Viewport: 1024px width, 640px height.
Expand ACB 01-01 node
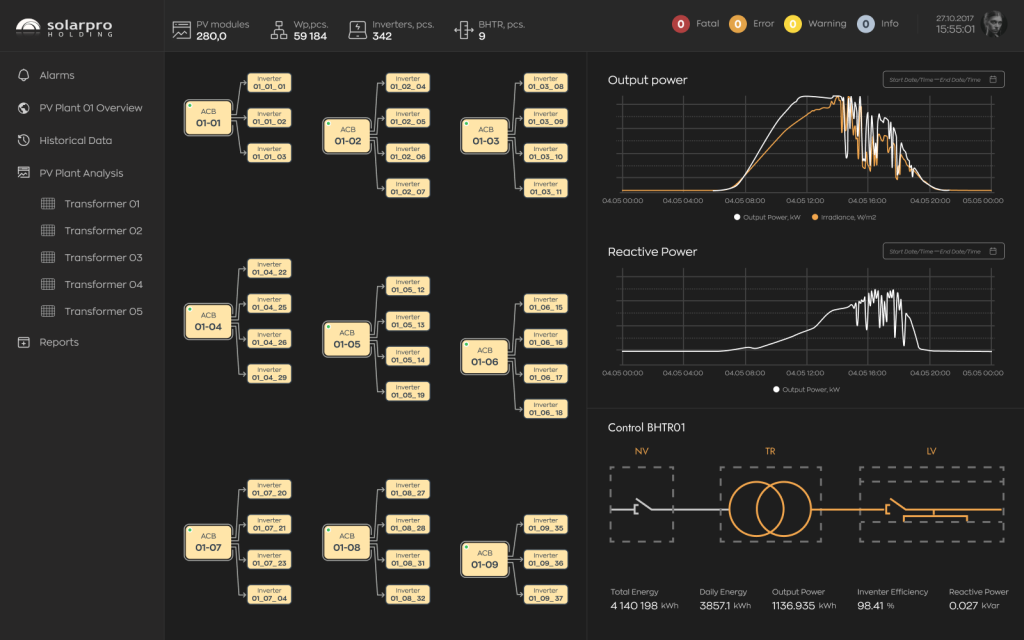coord(208,118)
